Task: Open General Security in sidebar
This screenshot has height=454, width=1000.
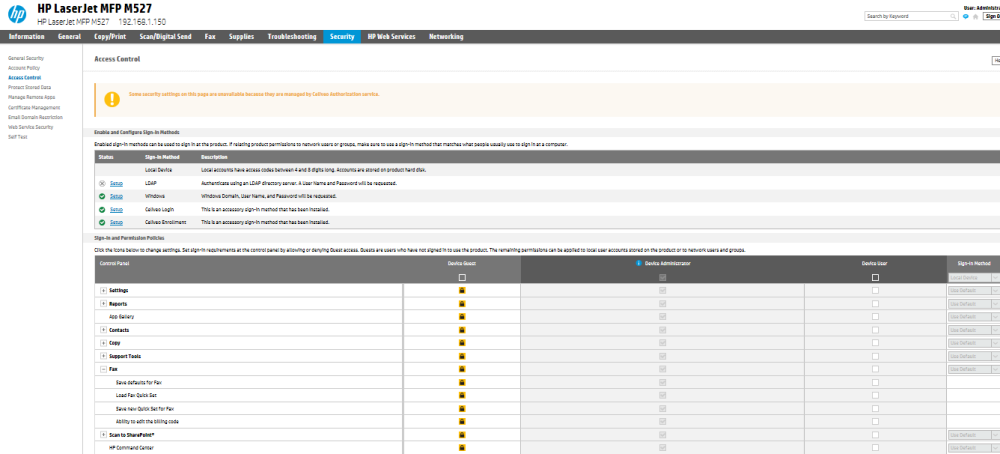Action: point(26,58)
